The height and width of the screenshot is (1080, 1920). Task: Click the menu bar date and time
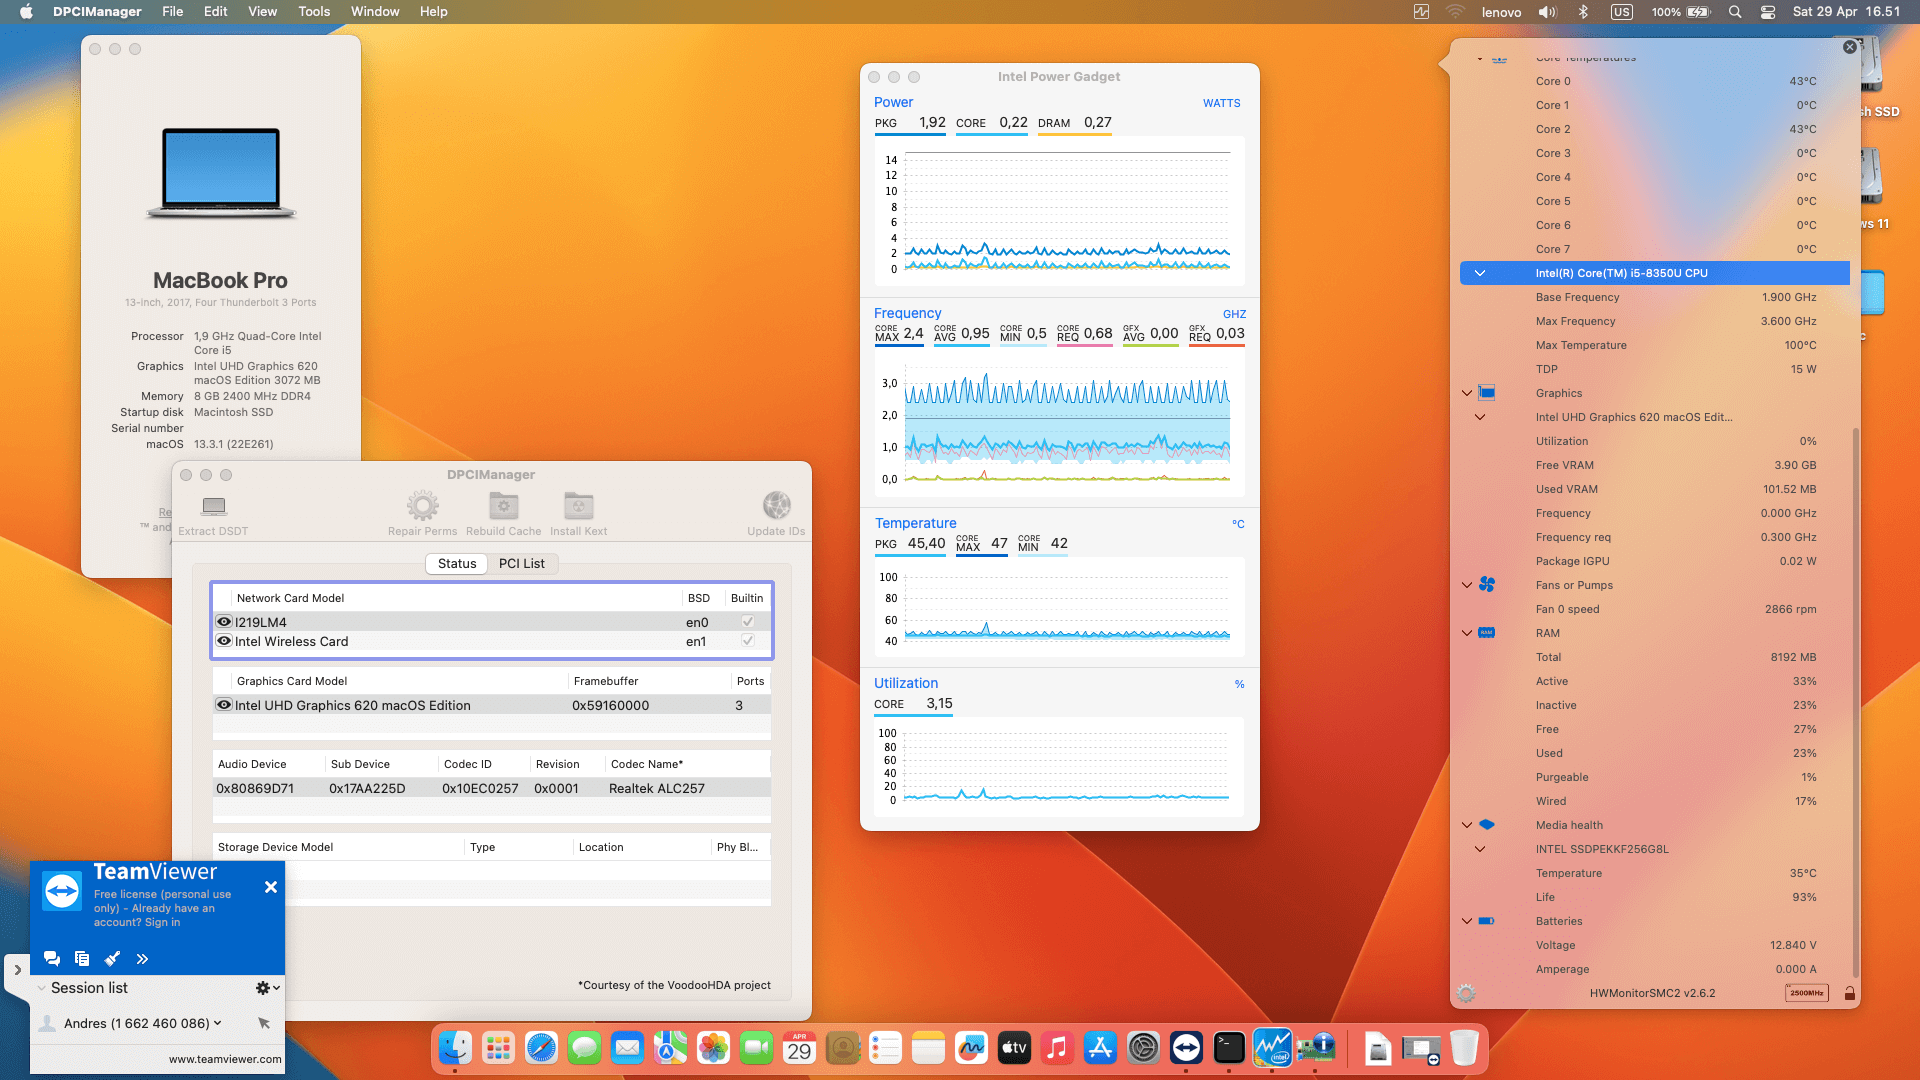pos(1846,12)
